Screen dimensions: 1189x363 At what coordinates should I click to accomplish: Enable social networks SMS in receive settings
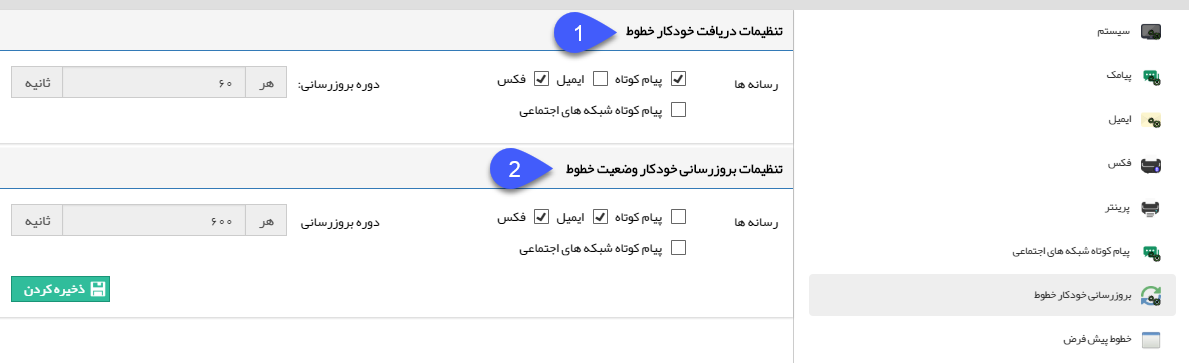679,110
